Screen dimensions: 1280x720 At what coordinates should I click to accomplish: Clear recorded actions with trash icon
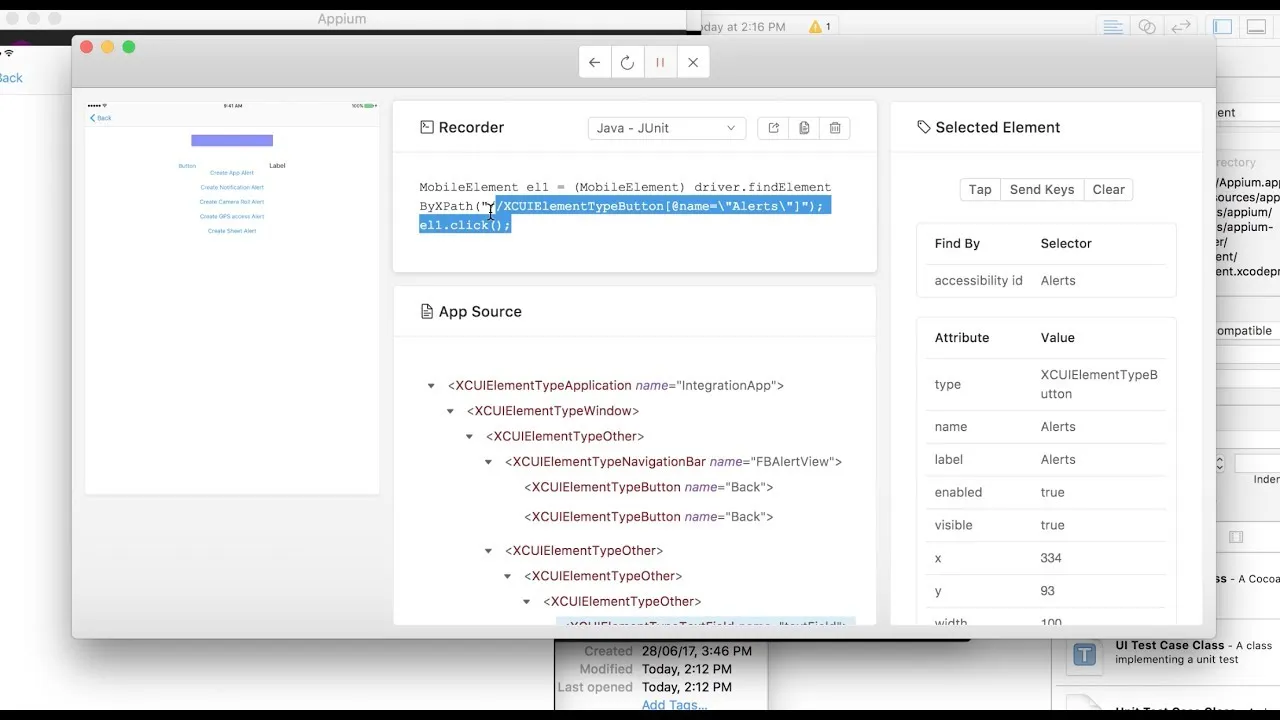click(x=835, y=128)
